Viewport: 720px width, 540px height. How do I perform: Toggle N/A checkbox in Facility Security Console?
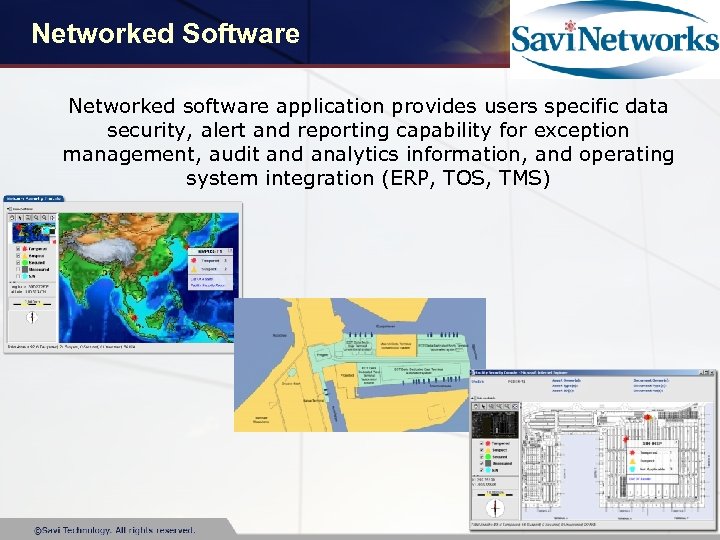click(x=482, y=470)
